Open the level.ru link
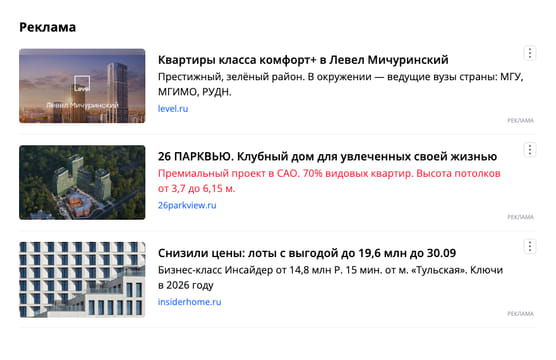Screen dimensions: 556x360 coord(173,109)
